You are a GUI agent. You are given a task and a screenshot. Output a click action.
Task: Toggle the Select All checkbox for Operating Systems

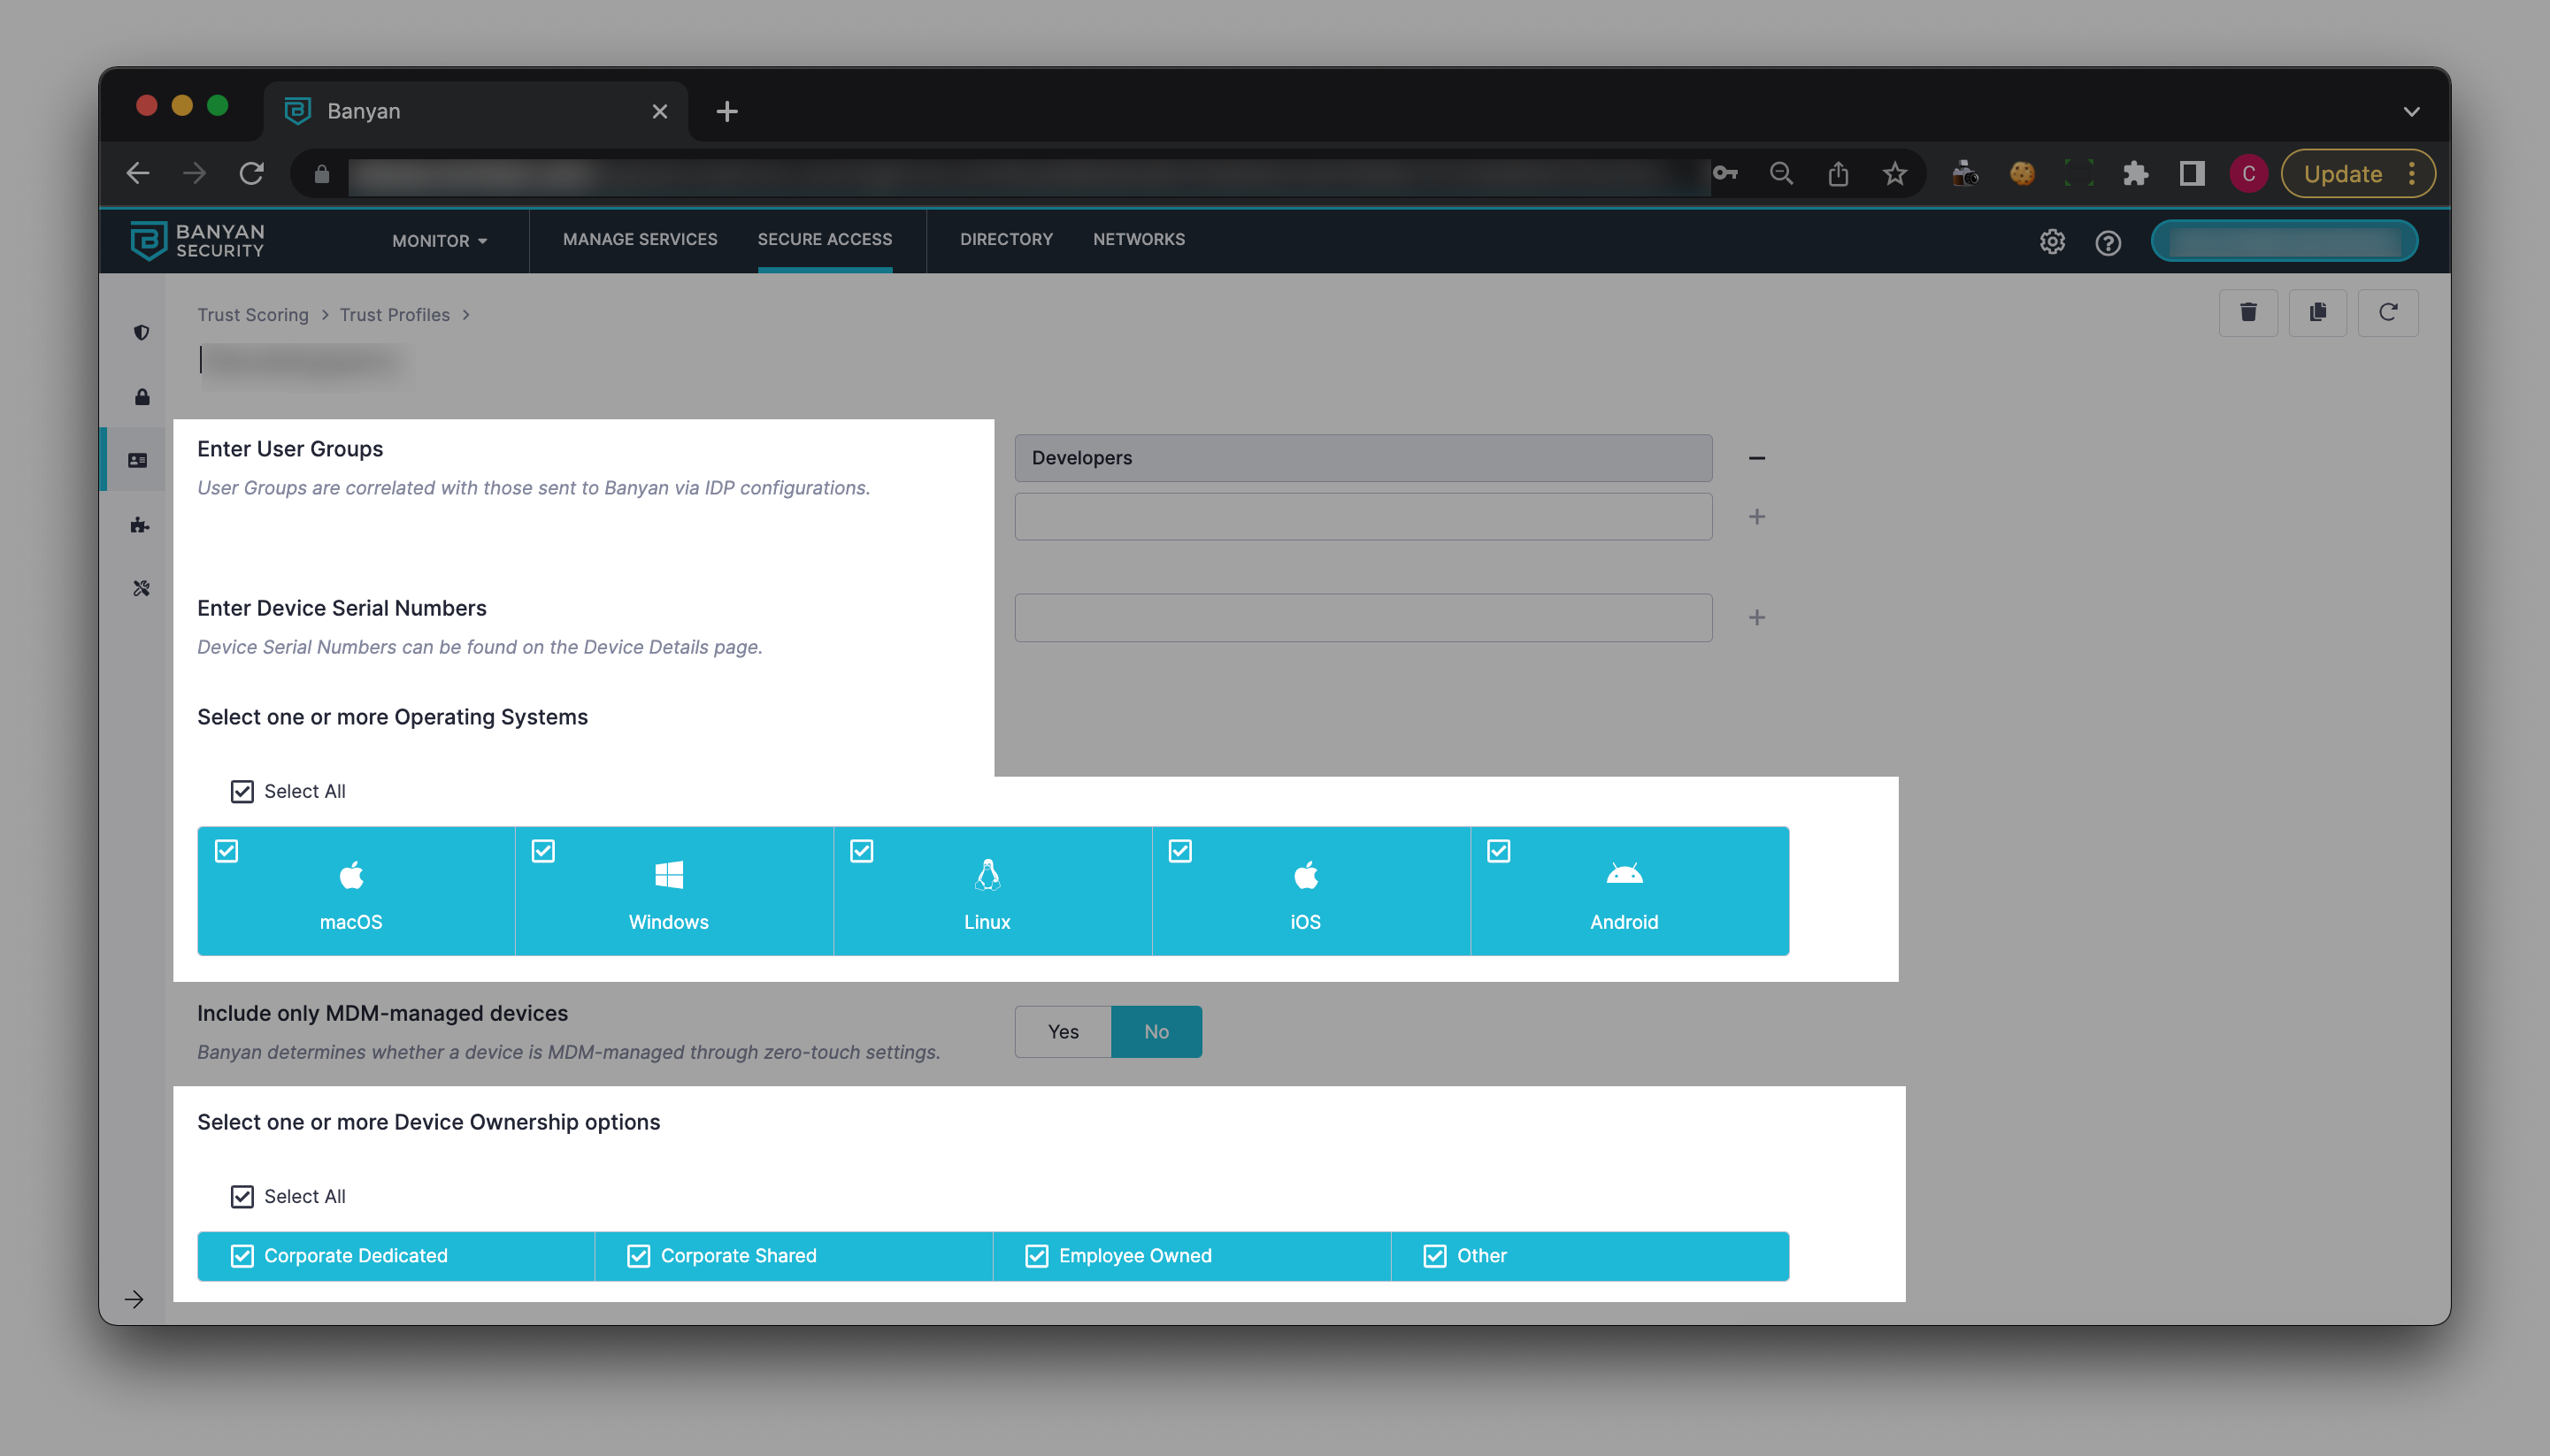tap(242, 792)
